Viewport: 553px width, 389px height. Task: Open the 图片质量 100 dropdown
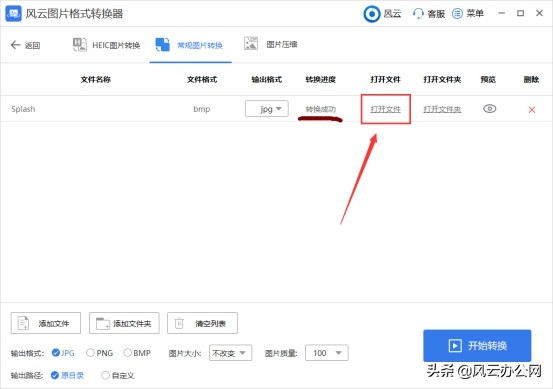coord(327,353)
